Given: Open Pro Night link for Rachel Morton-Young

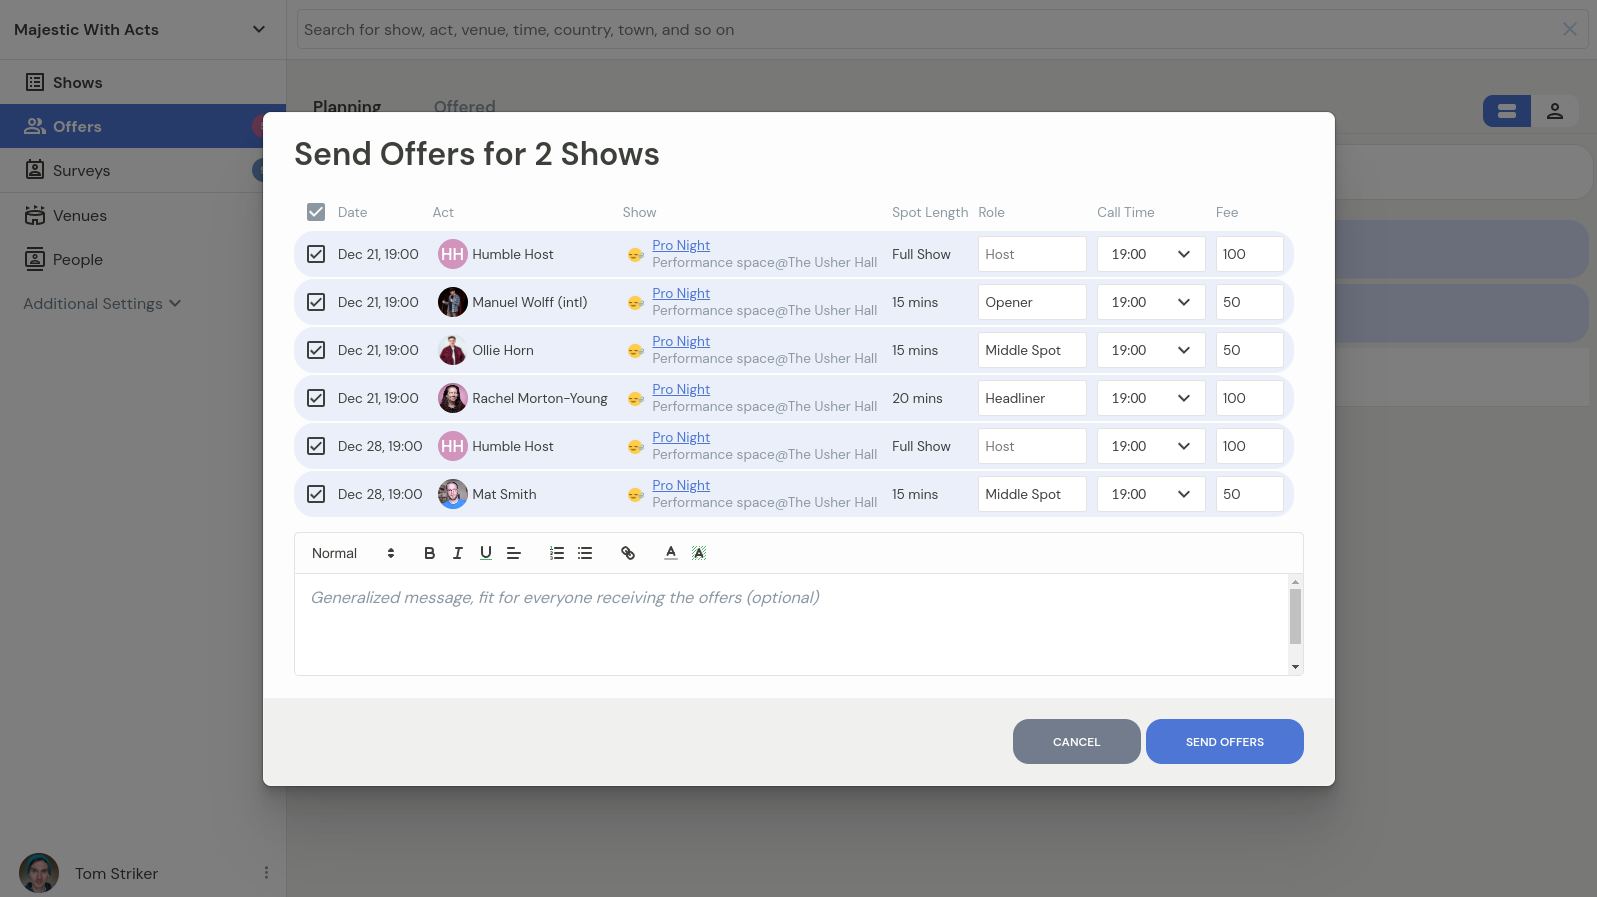Looking at the screenshot, I should [681, 389].
